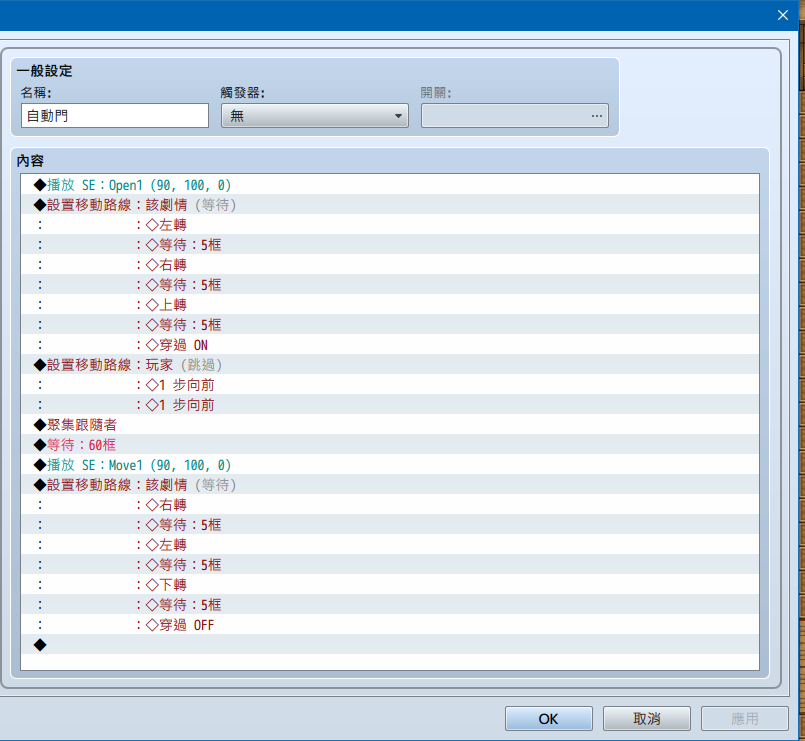The image size is (805, 741).
Task: Click the 內容 section heading
Action: (30, 161)
